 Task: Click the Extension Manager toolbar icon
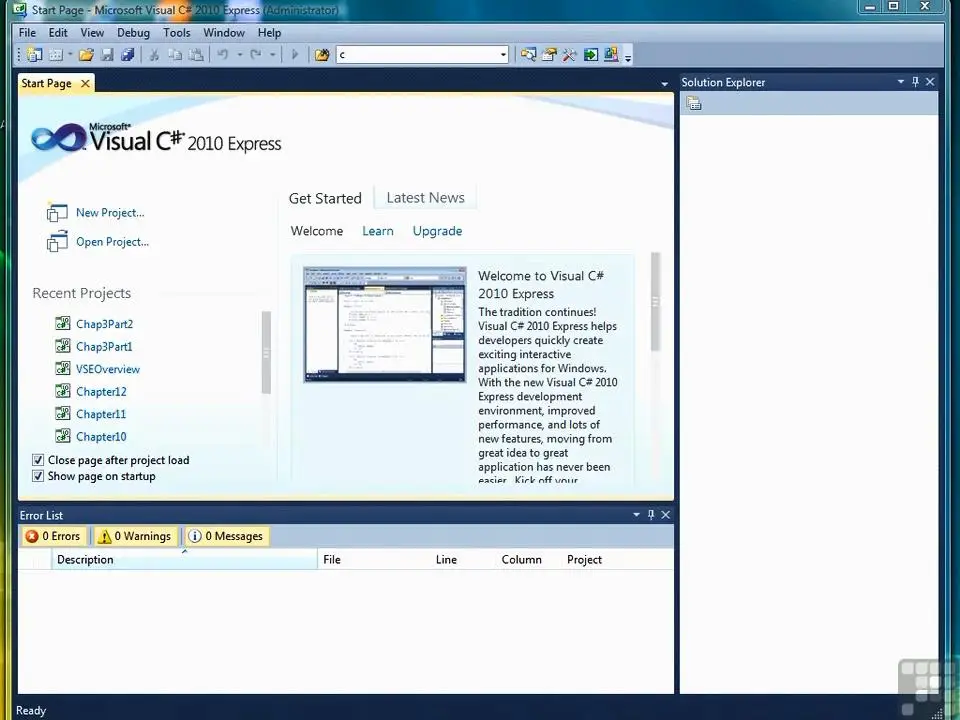point(611,55)
